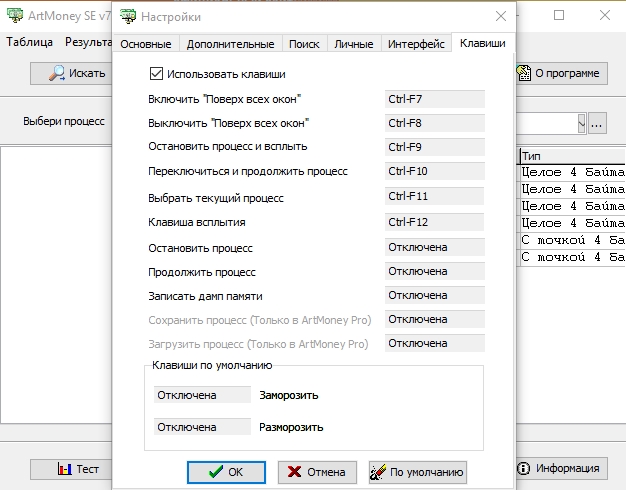Click hotkey field for Записать дамп памяти

435,295
